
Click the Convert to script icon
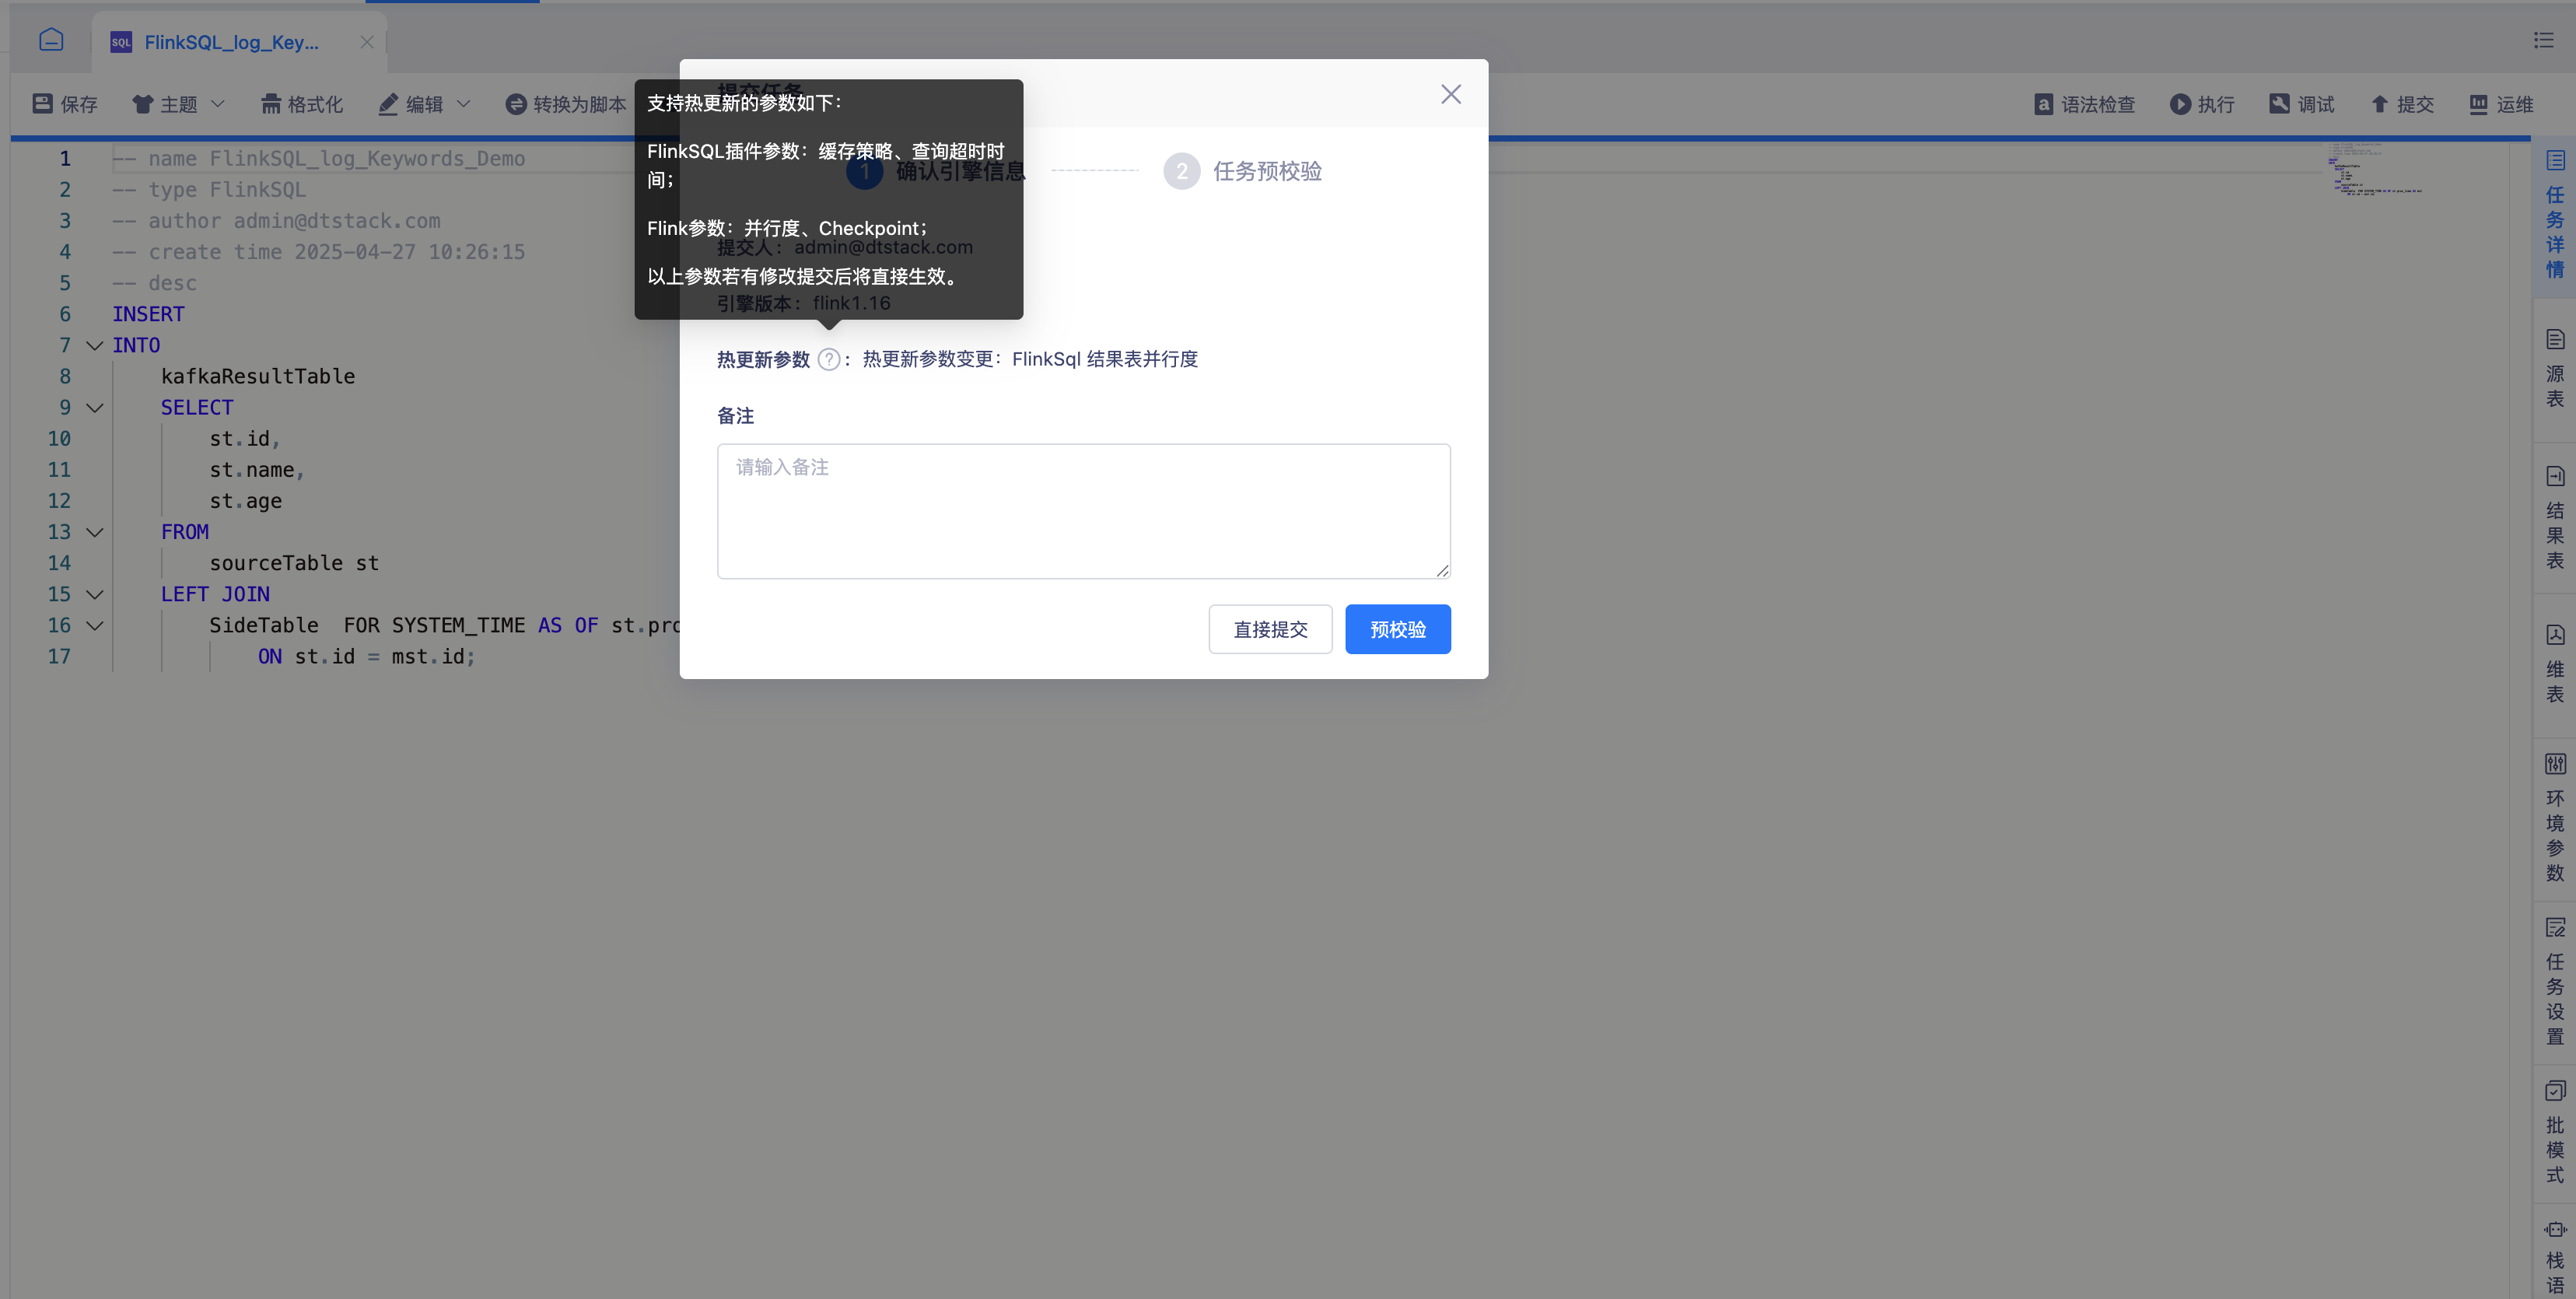[x=516, y=104]
